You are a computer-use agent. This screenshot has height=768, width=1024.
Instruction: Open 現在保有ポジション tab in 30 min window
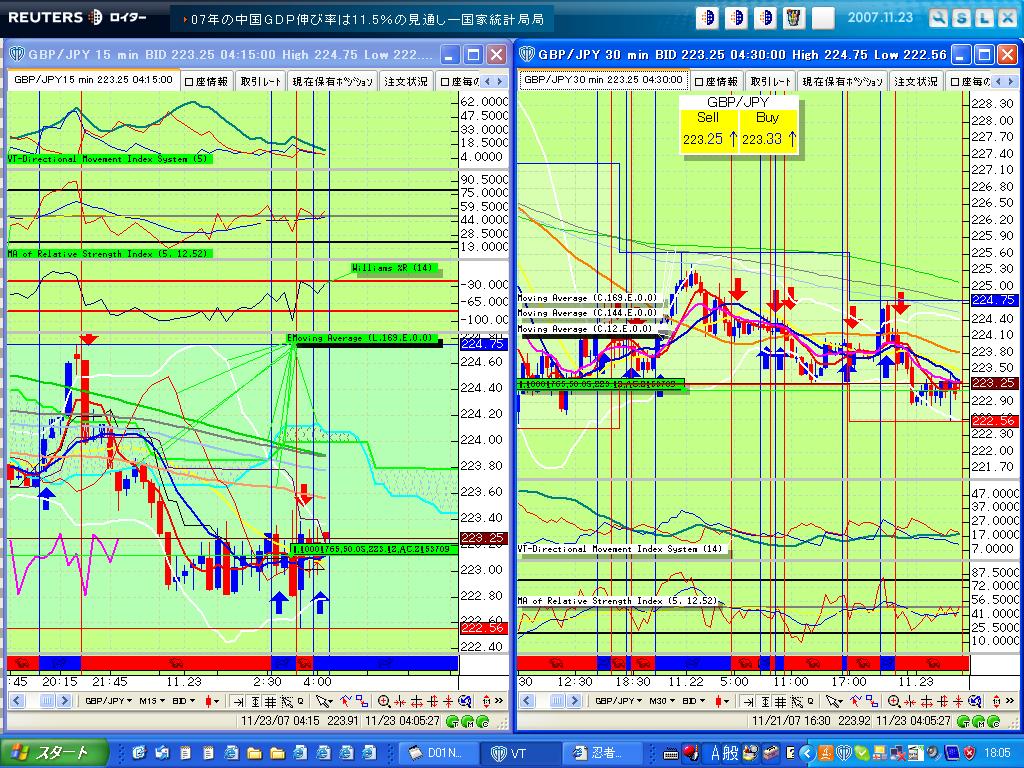pyautogui.click(x=842, y=81)
